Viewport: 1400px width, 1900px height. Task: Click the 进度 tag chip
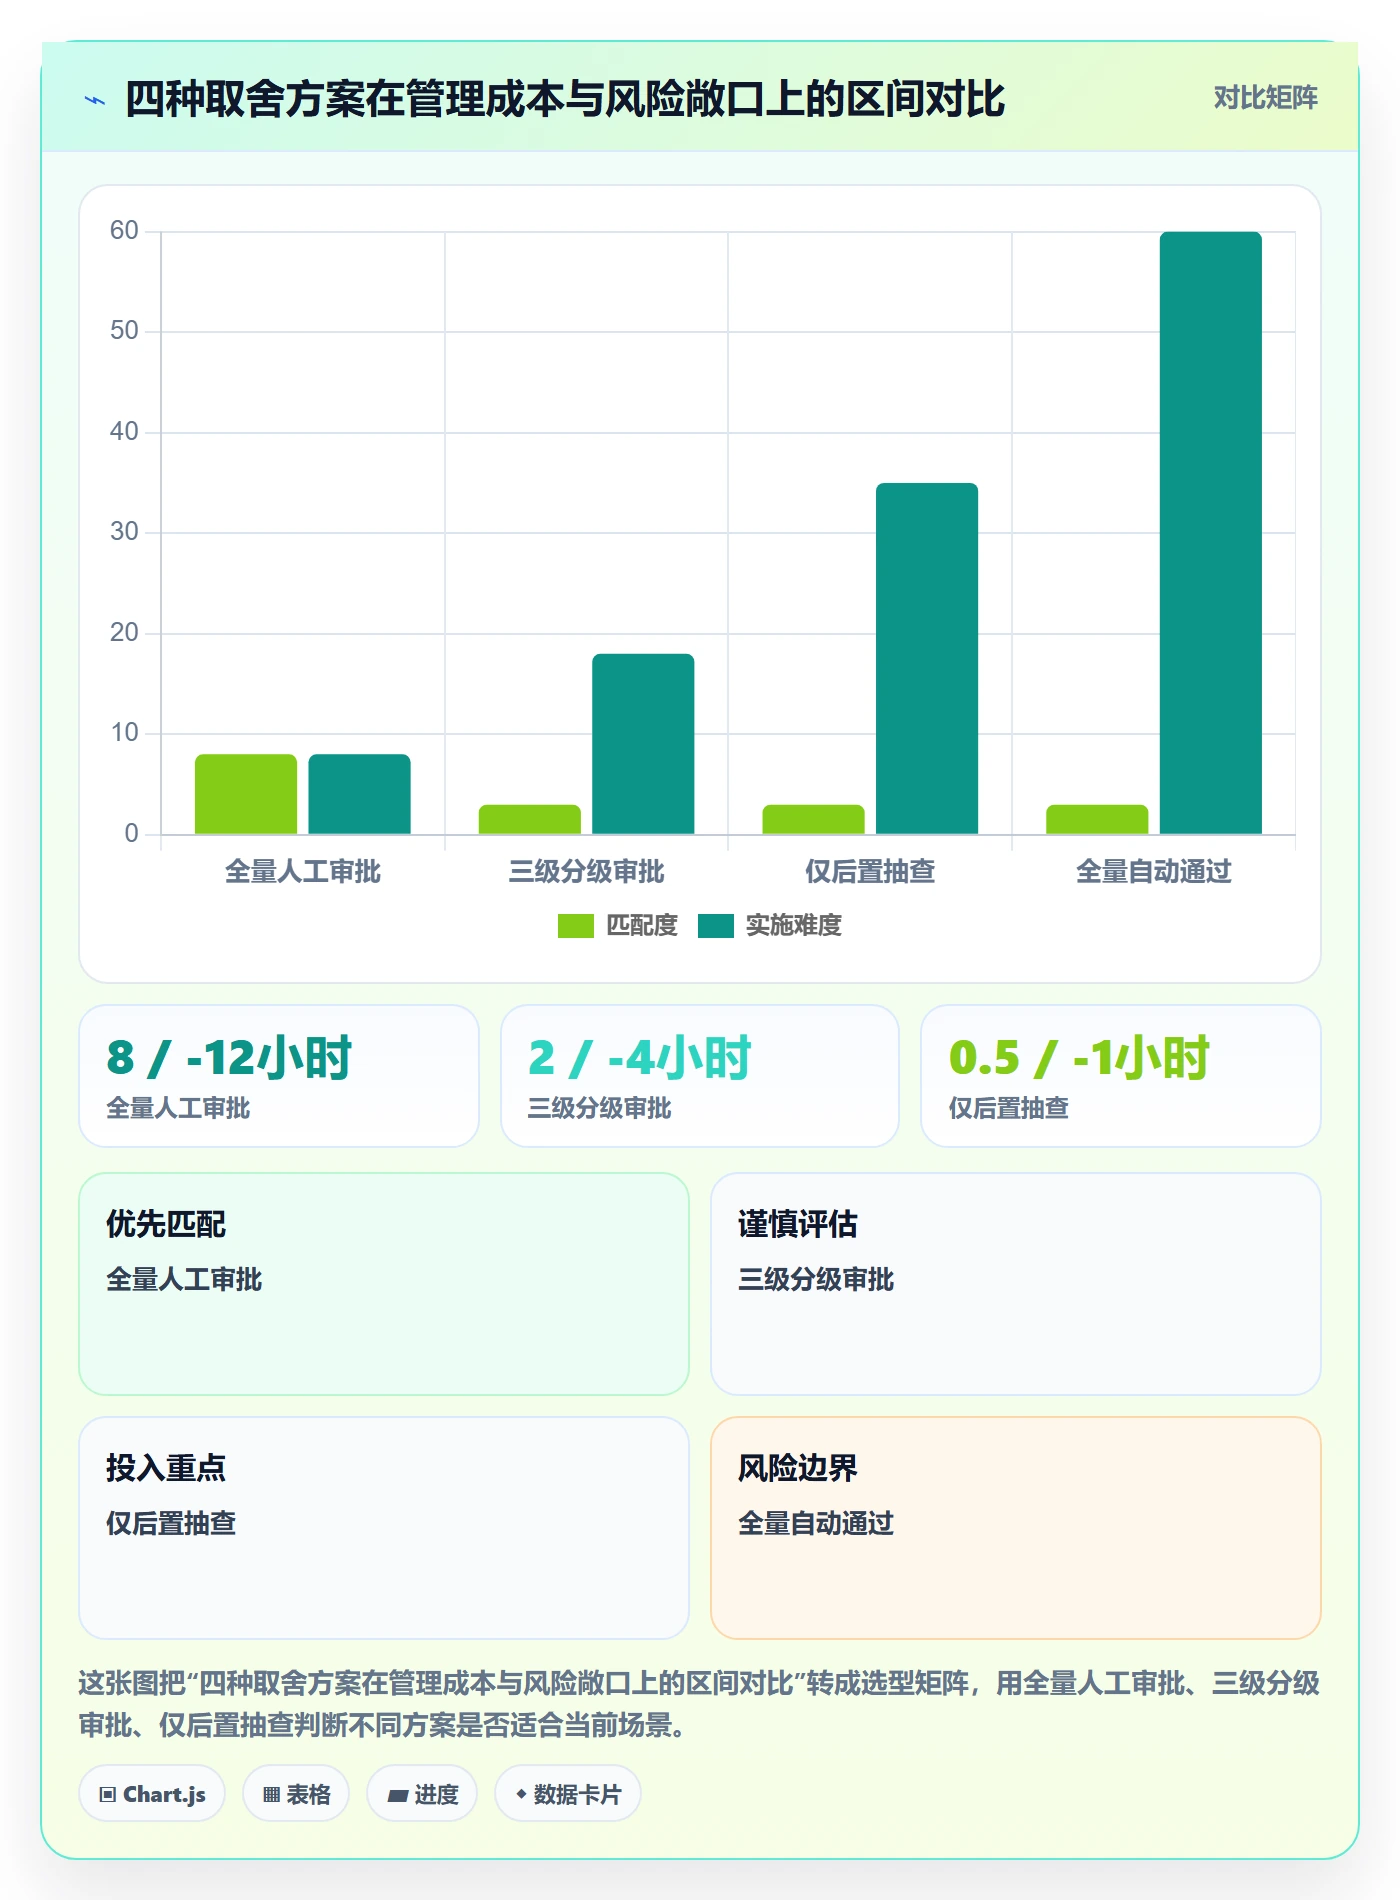pyautogui.click(x=422, y=1794)
